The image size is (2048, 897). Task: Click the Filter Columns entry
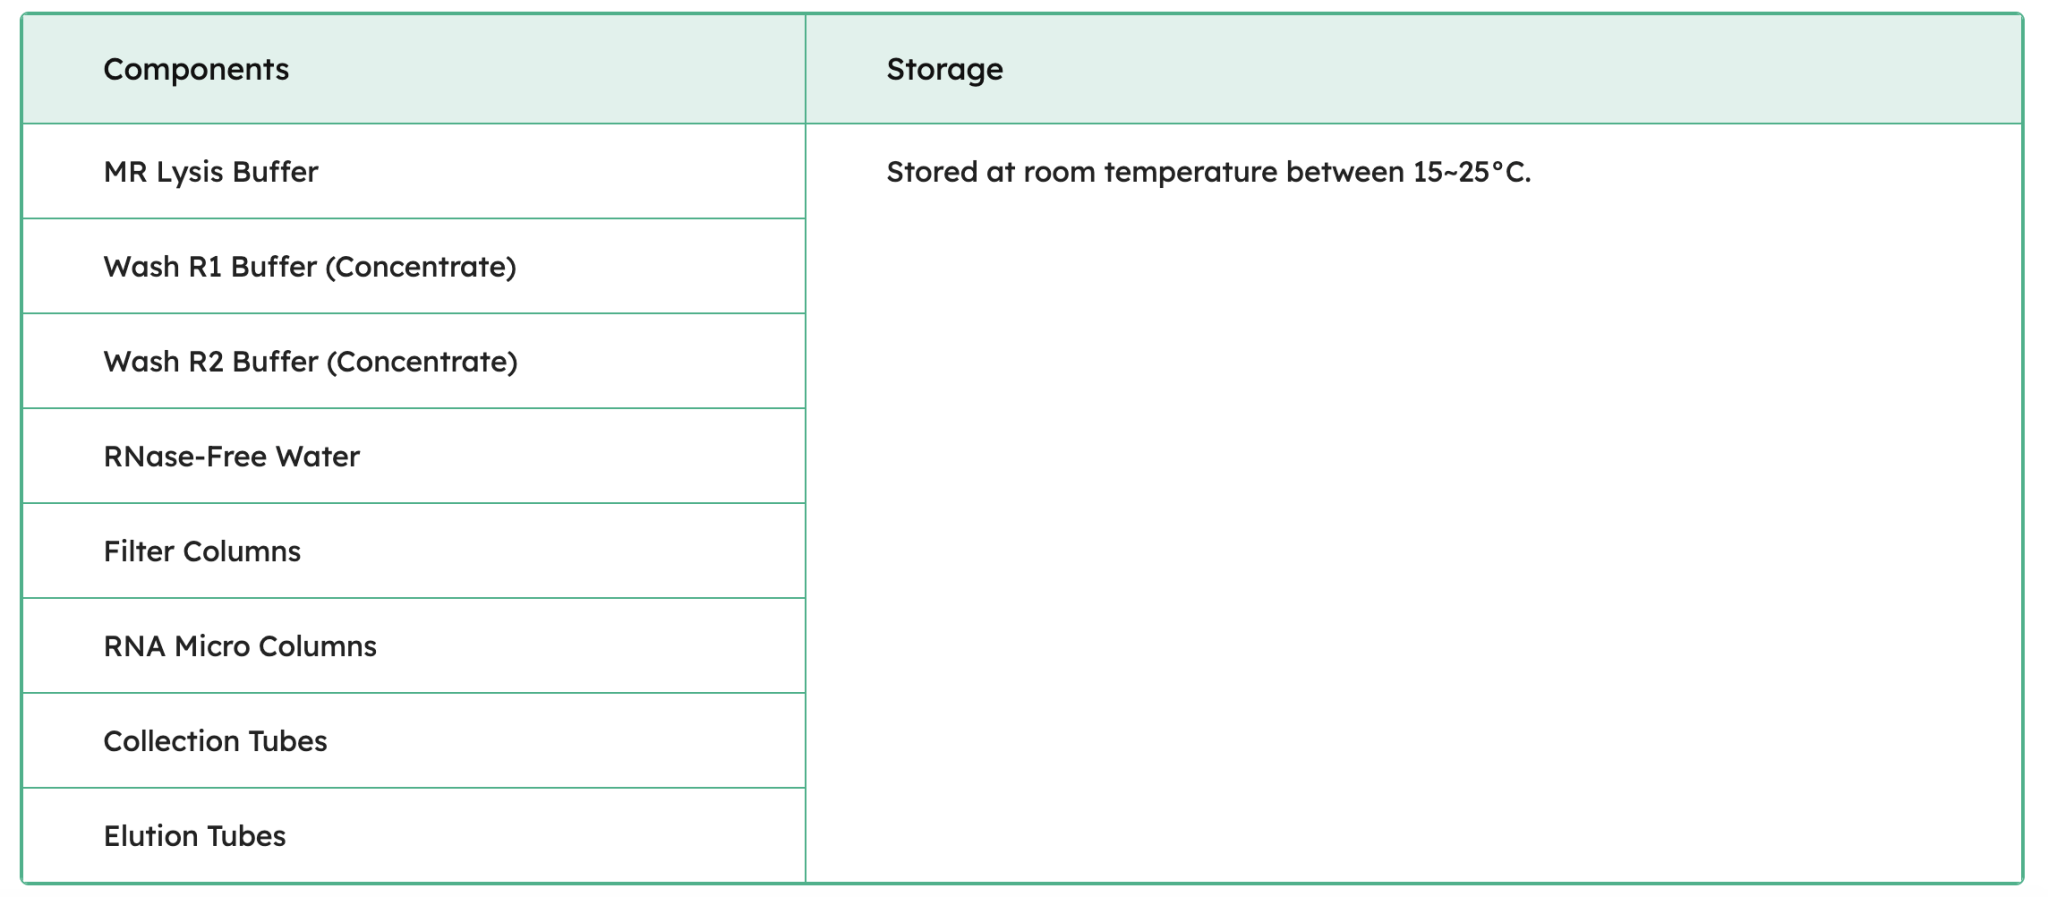click(x=202, y=552)
